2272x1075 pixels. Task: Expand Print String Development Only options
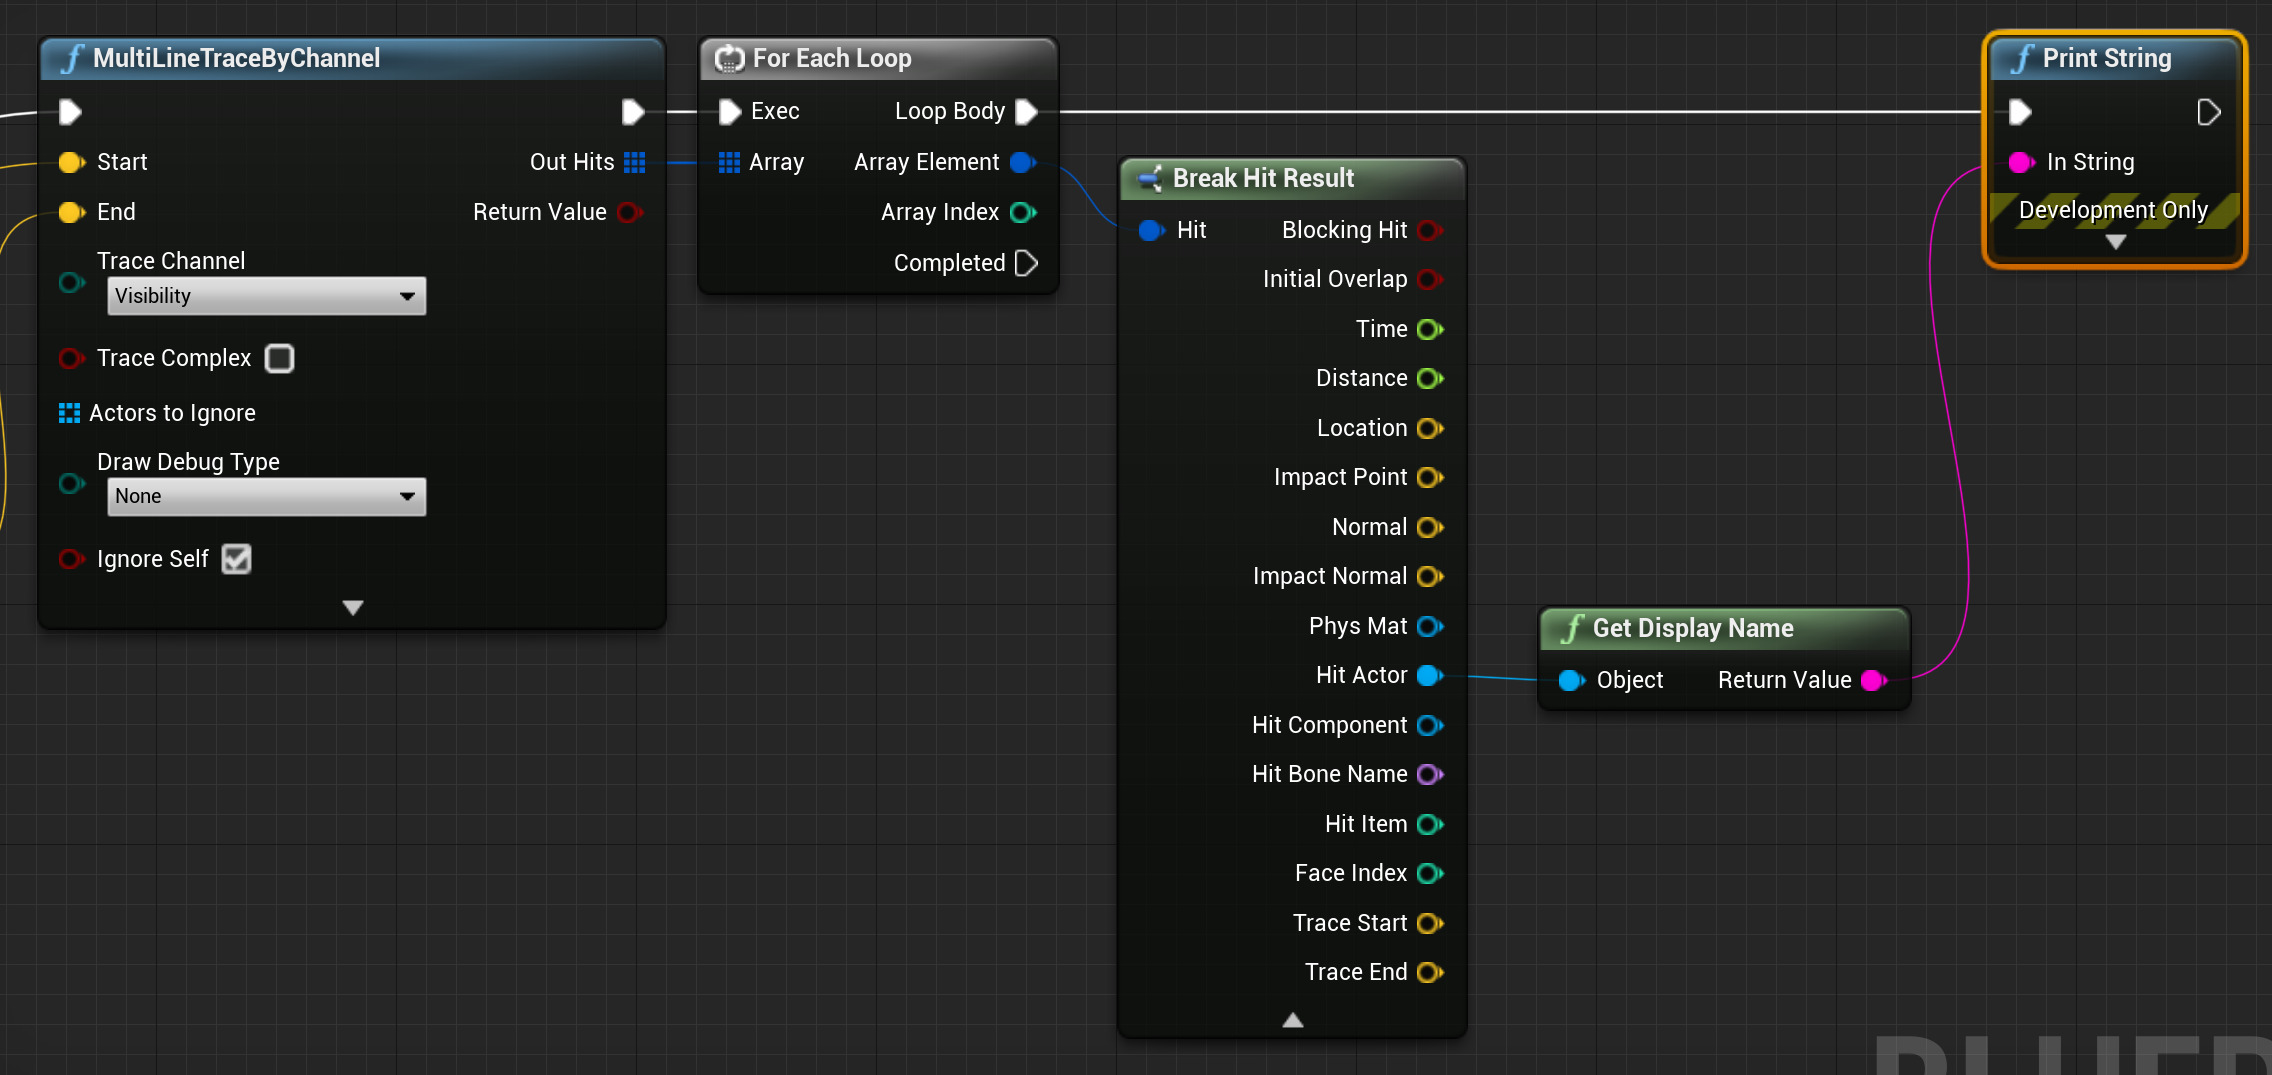tap(2115, 242)
